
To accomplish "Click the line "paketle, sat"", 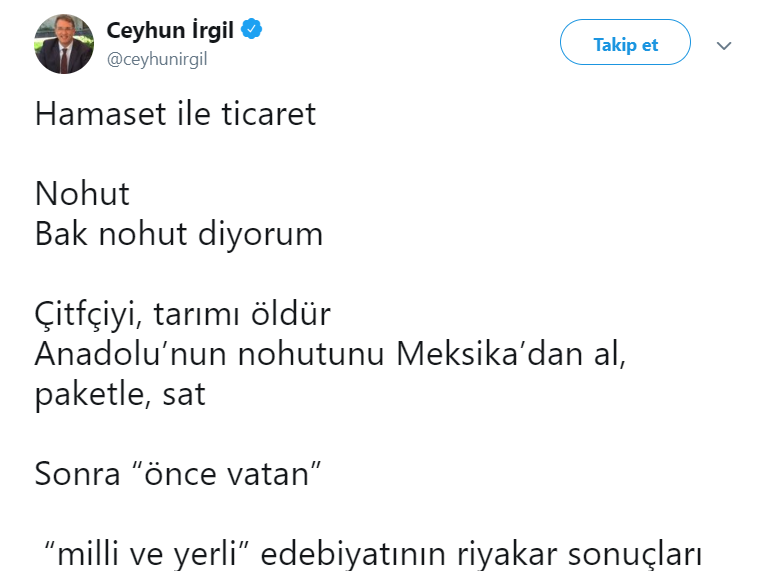I will point(120,394).
